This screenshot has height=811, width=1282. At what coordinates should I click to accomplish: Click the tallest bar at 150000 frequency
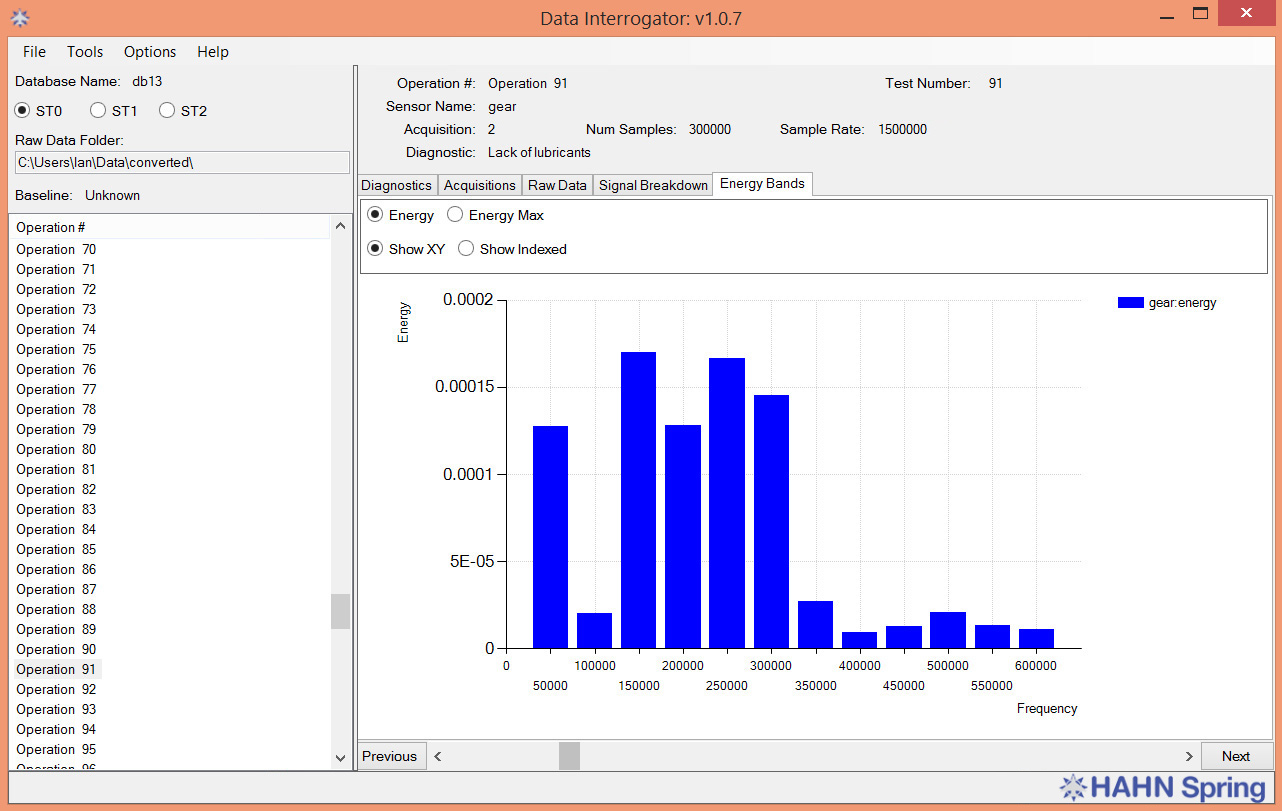point(638,500)
